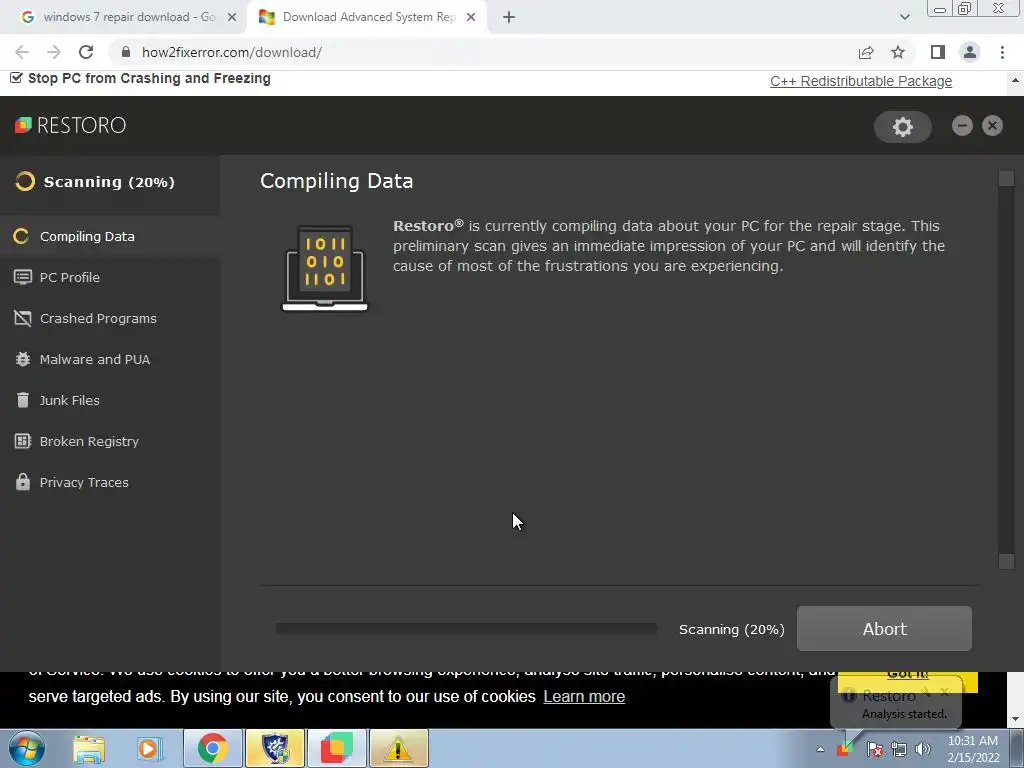Screen dimensions: 1024x768
Task: Click the how2fixerror.com address bar
Action: tap(483, 52)
